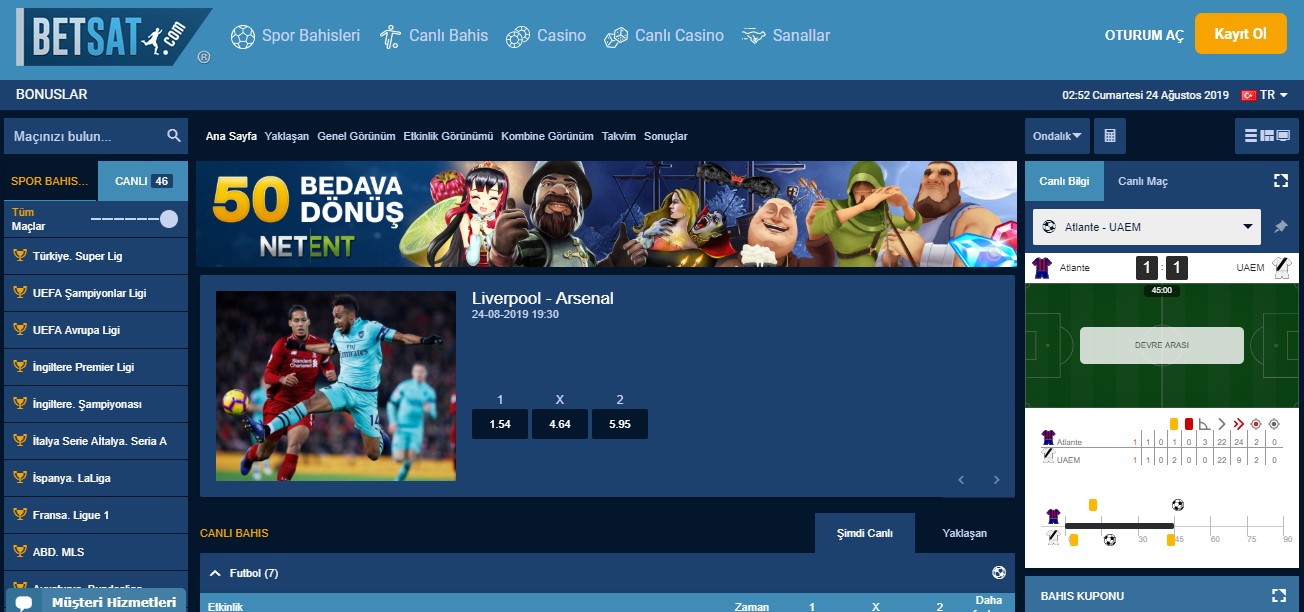1304x612 pixels.
Task: Click the trophy icon for UEFA Şampiyonlar Ligi
Action: tap(19, 293)
